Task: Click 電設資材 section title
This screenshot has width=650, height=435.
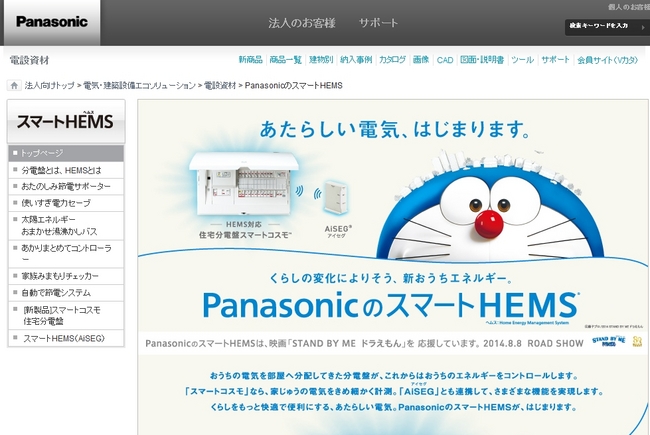Action: point(29,61)
